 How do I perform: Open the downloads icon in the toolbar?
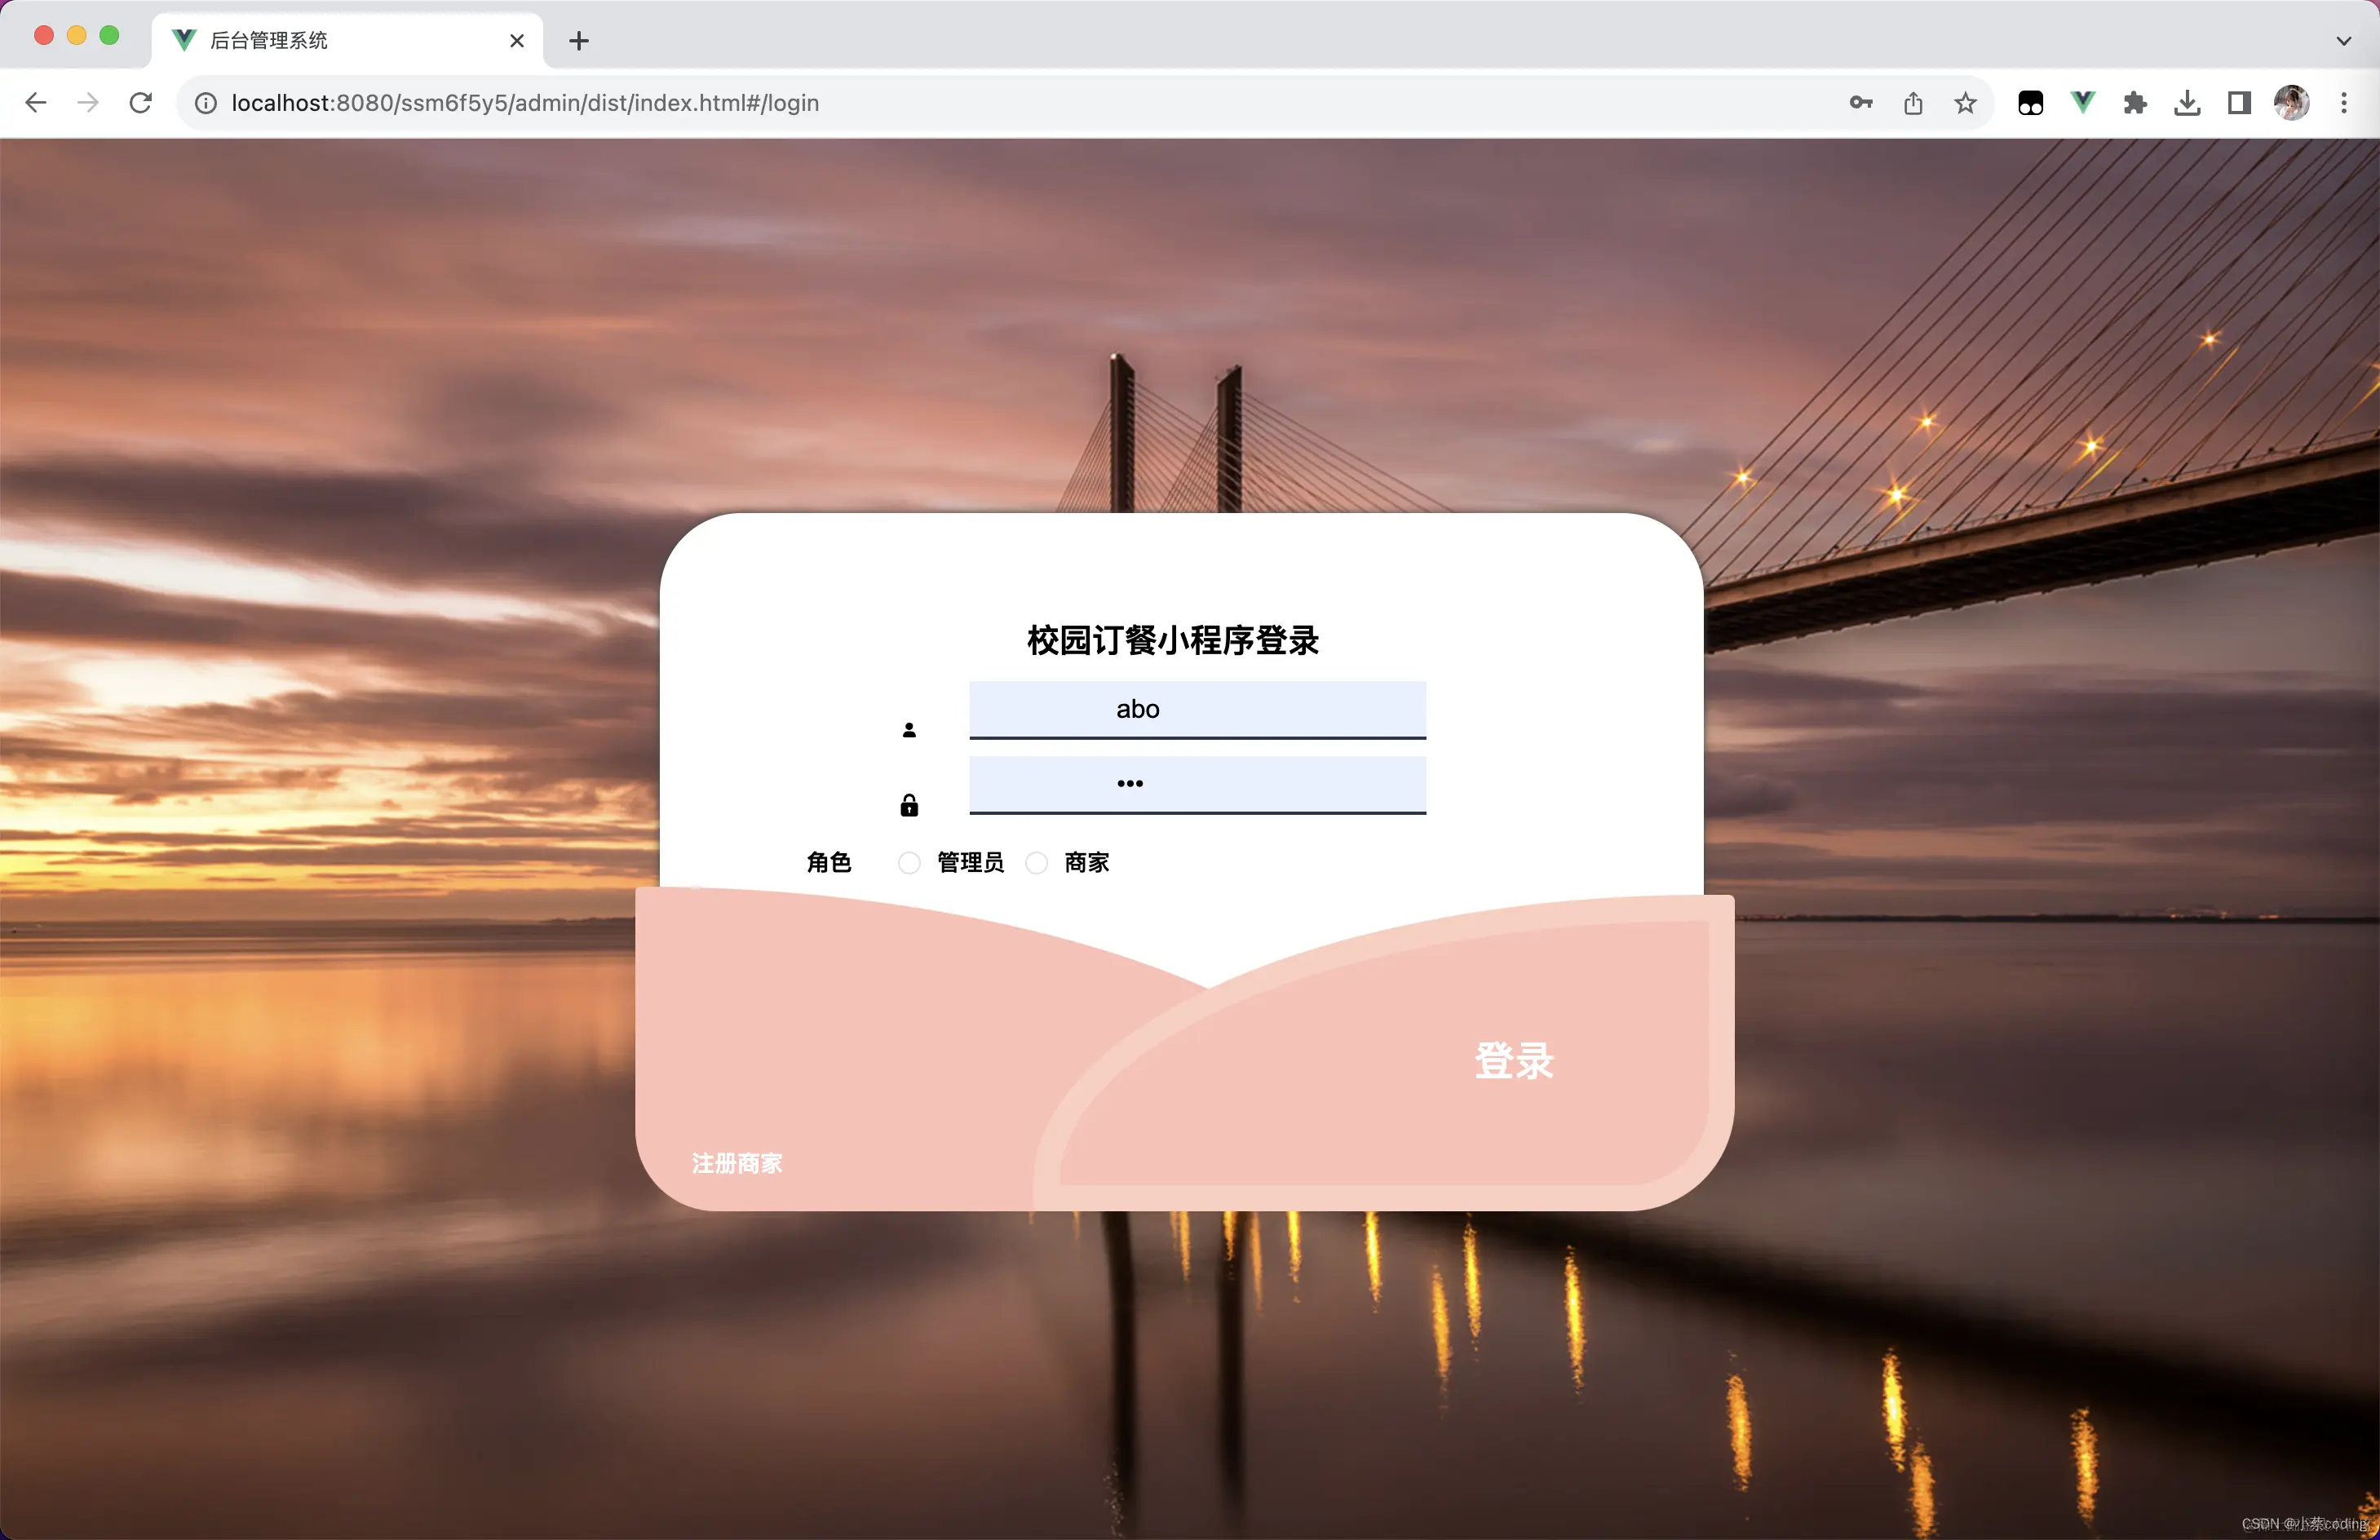click(x=2188, y=102)
